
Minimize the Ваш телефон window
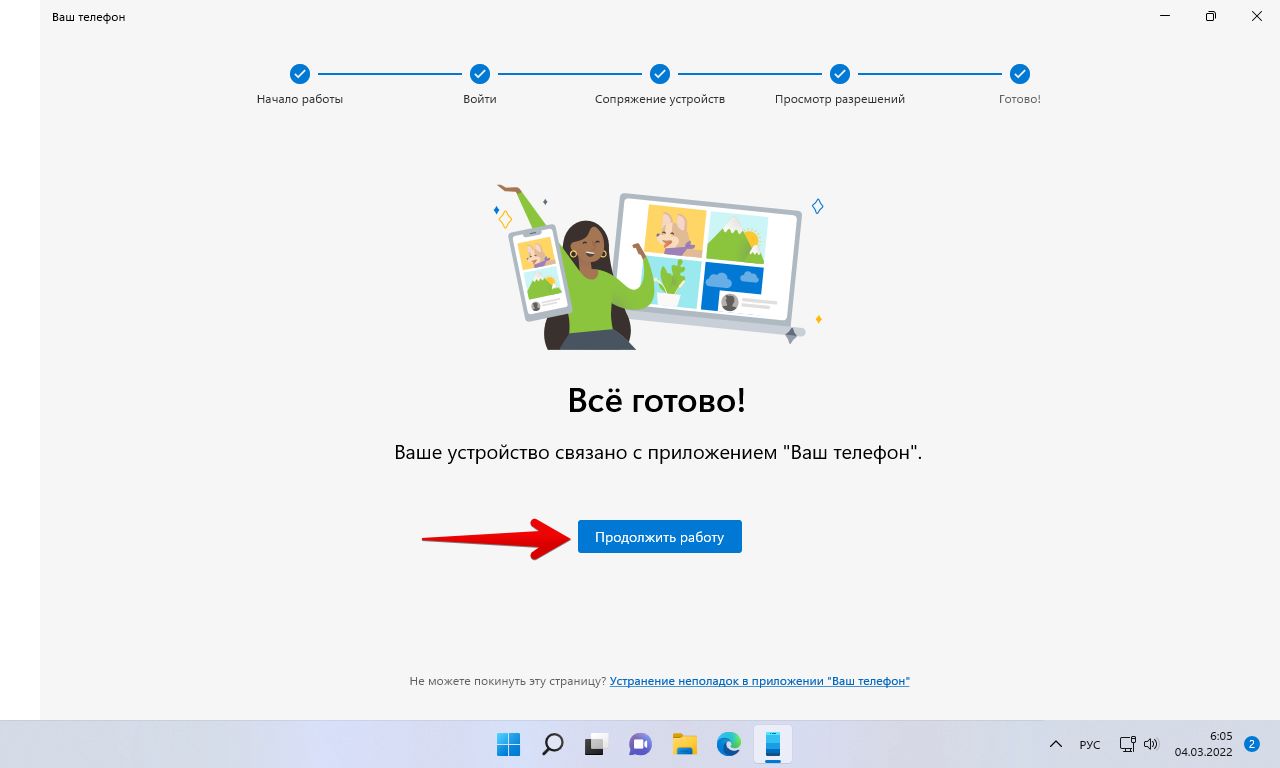(1165, 16)
